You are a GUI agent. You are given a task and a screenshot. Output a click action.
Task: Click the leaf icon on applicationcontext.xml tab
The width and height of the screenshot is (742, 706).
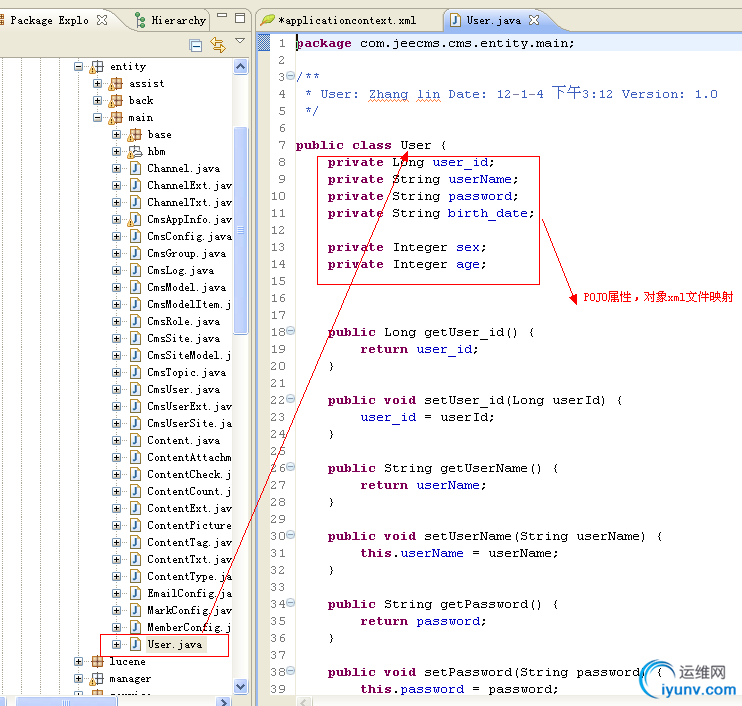268,20
